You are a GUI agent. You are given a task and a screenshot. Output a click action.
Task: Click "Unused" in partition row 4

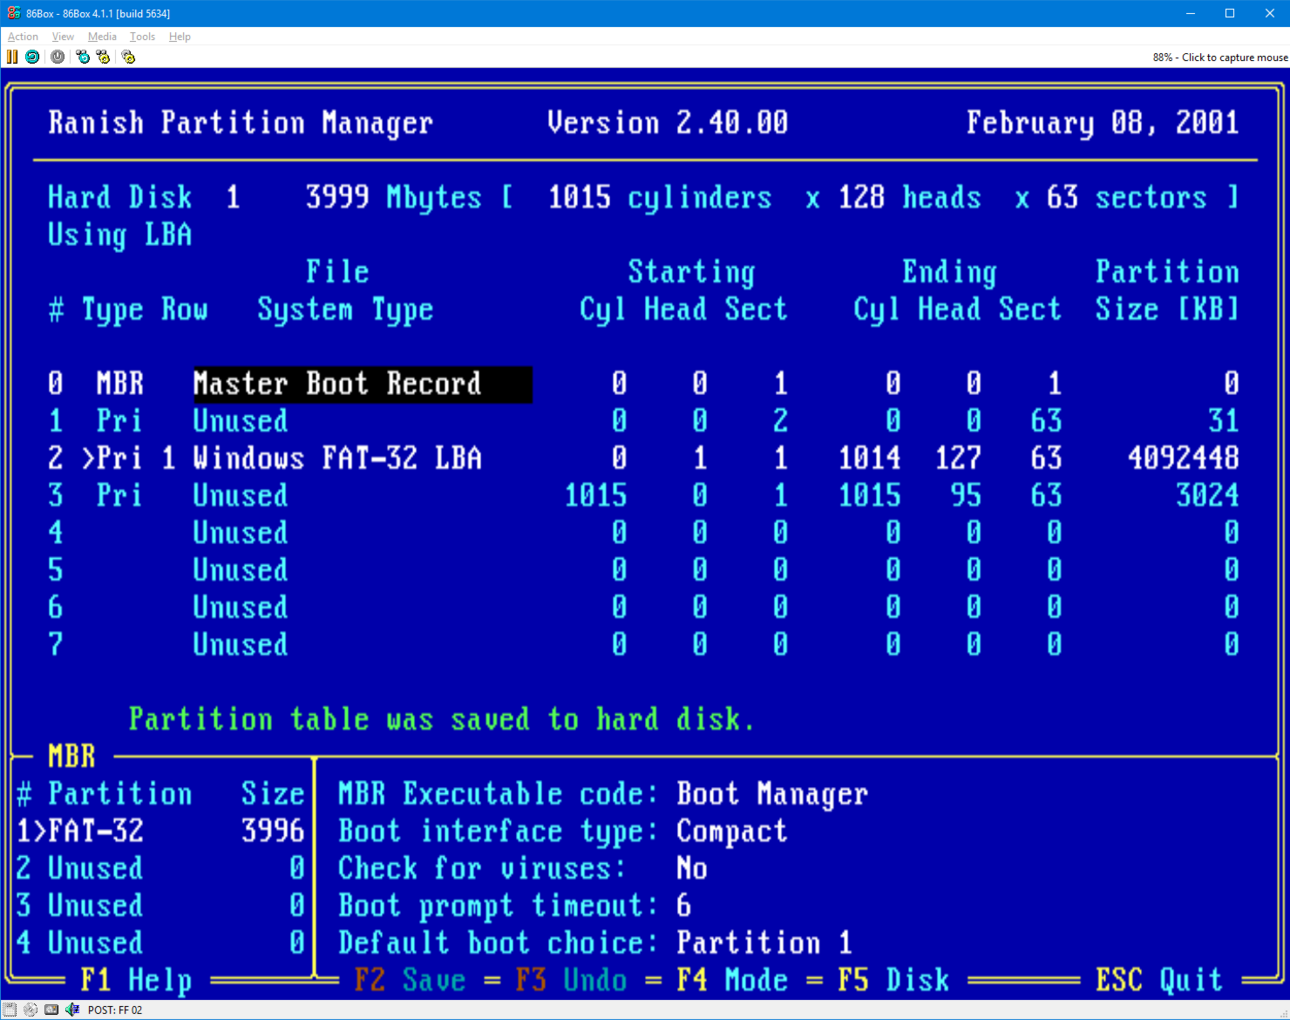click(x=241, y=533)
